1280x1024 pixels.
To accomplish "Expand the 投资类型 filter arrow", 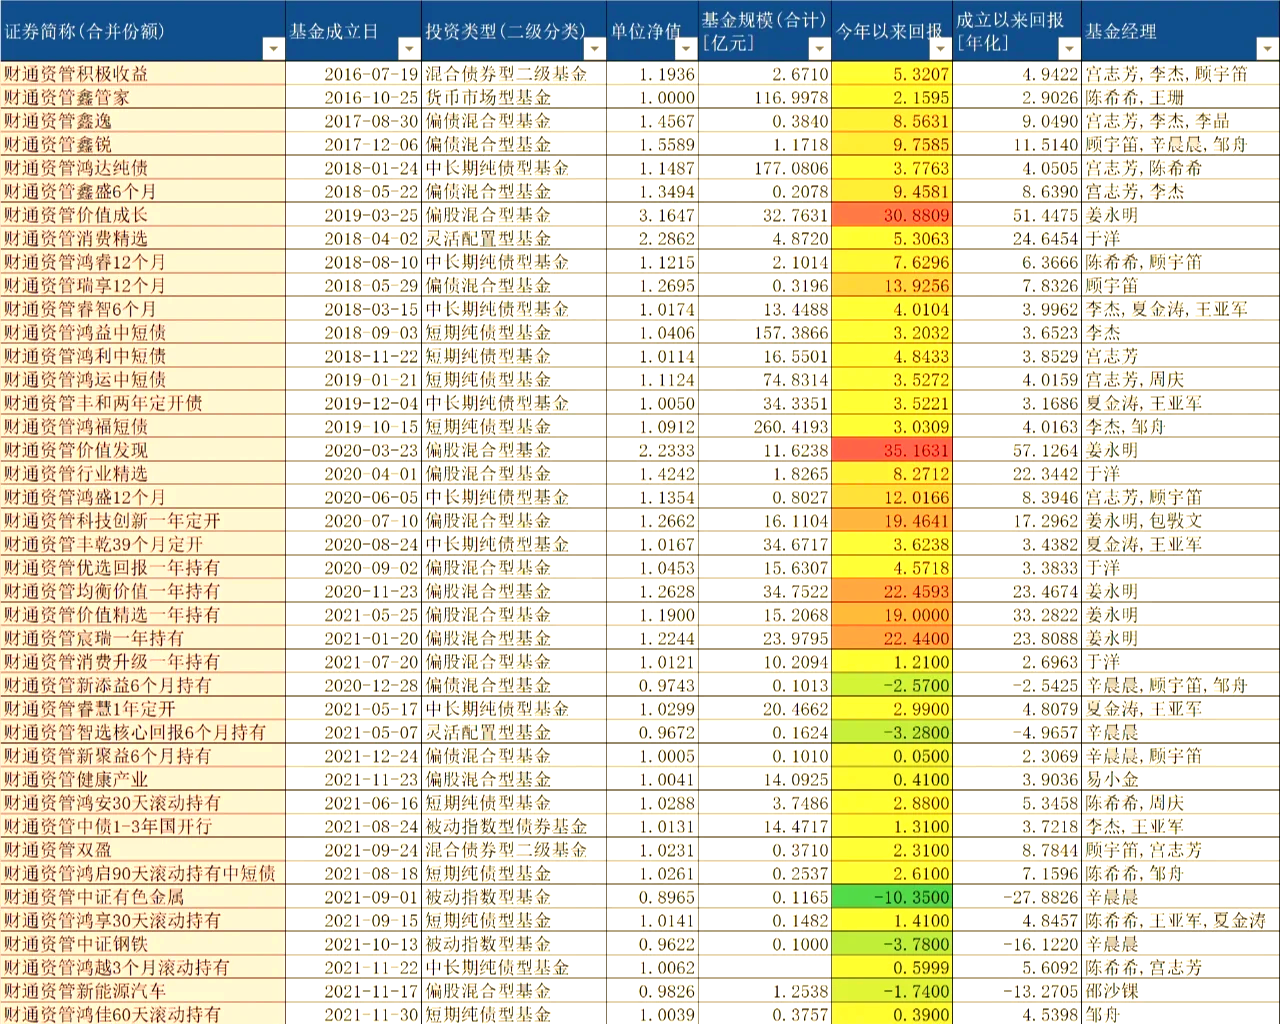I will [x=593, y=48].
